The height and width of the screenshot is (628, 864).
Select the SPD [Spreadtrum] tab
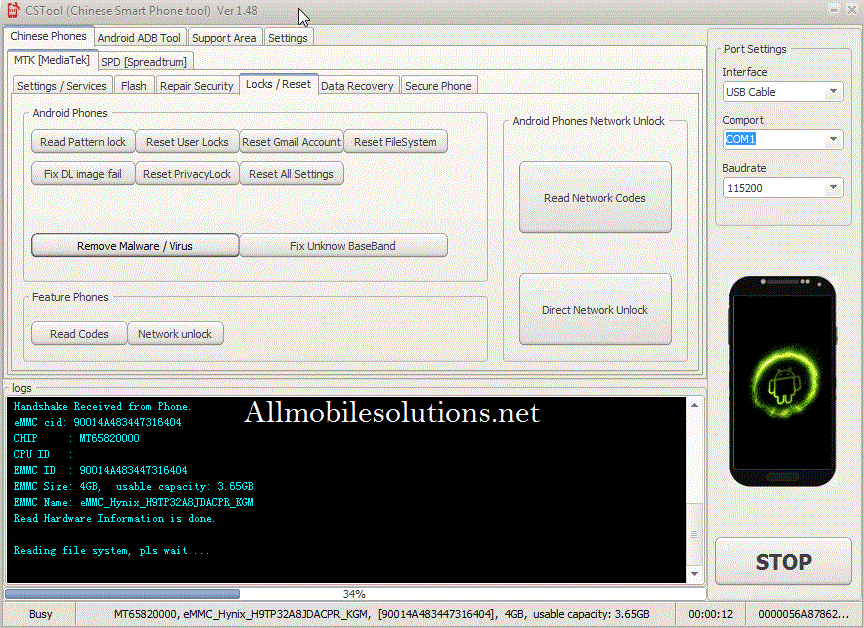coord(144,62)
